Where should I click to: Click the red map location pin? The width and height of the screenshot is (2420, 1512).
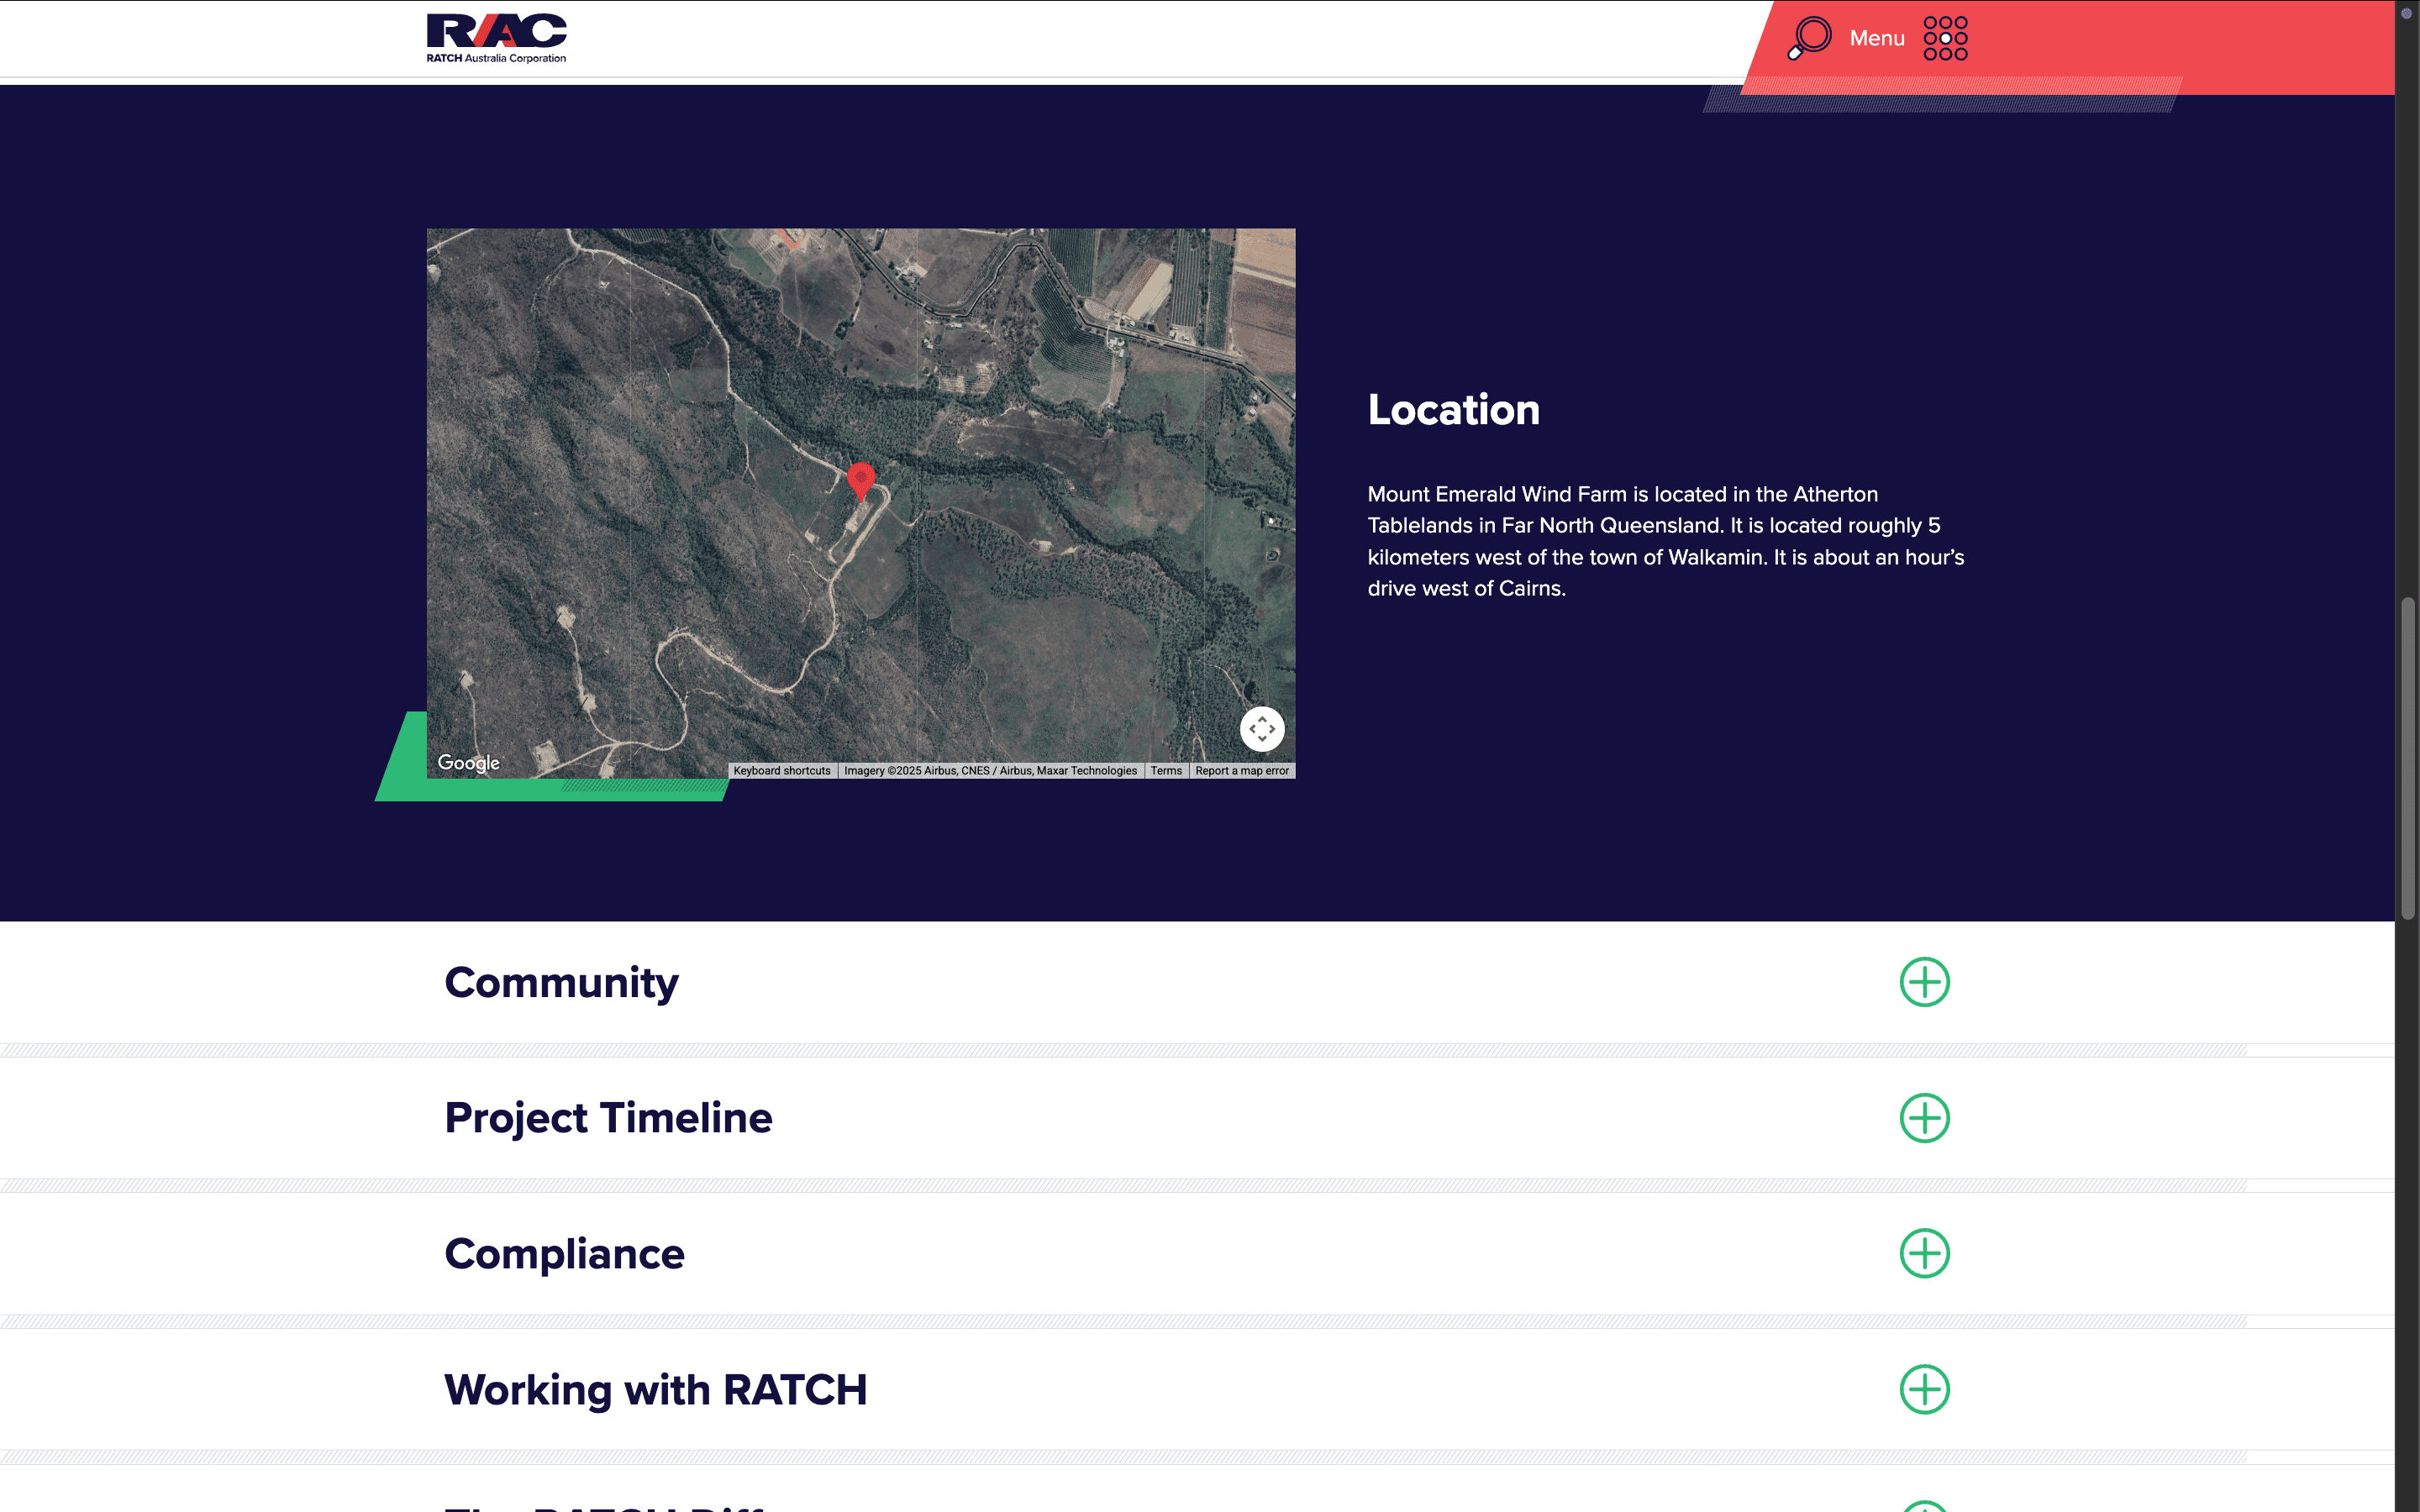pyautogui.click(x=860, y=480)
